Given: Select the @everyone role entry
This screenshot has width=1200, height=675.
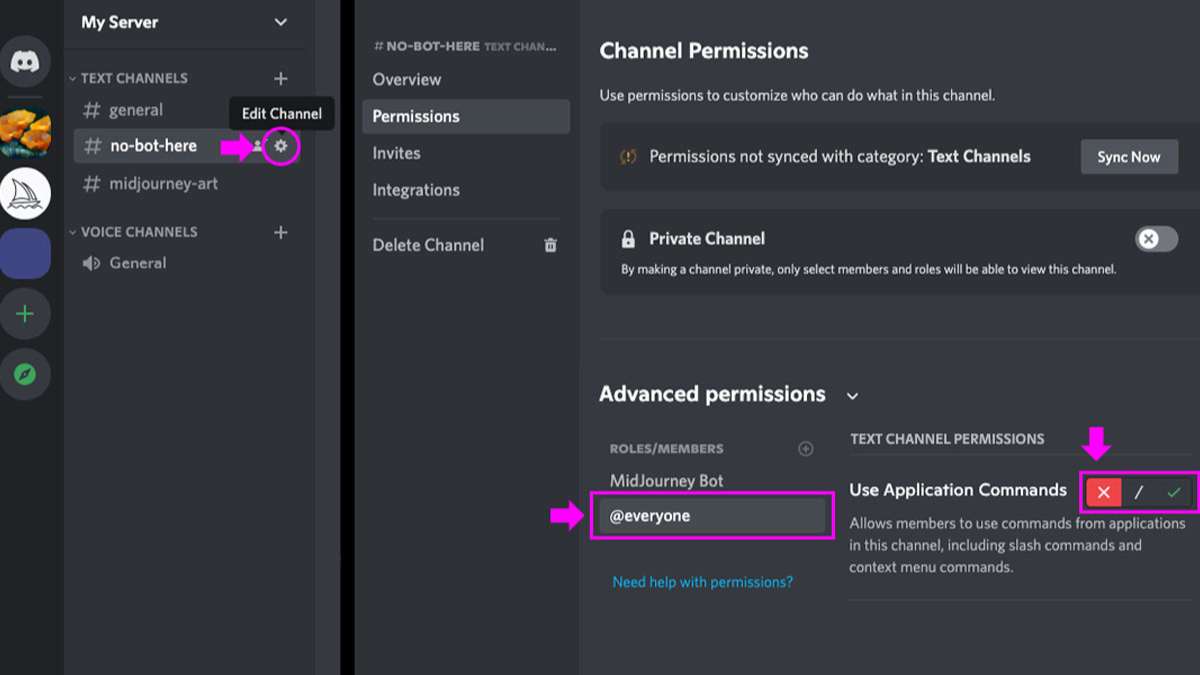Looking at the screenshot, I should [x=711, y=515].
